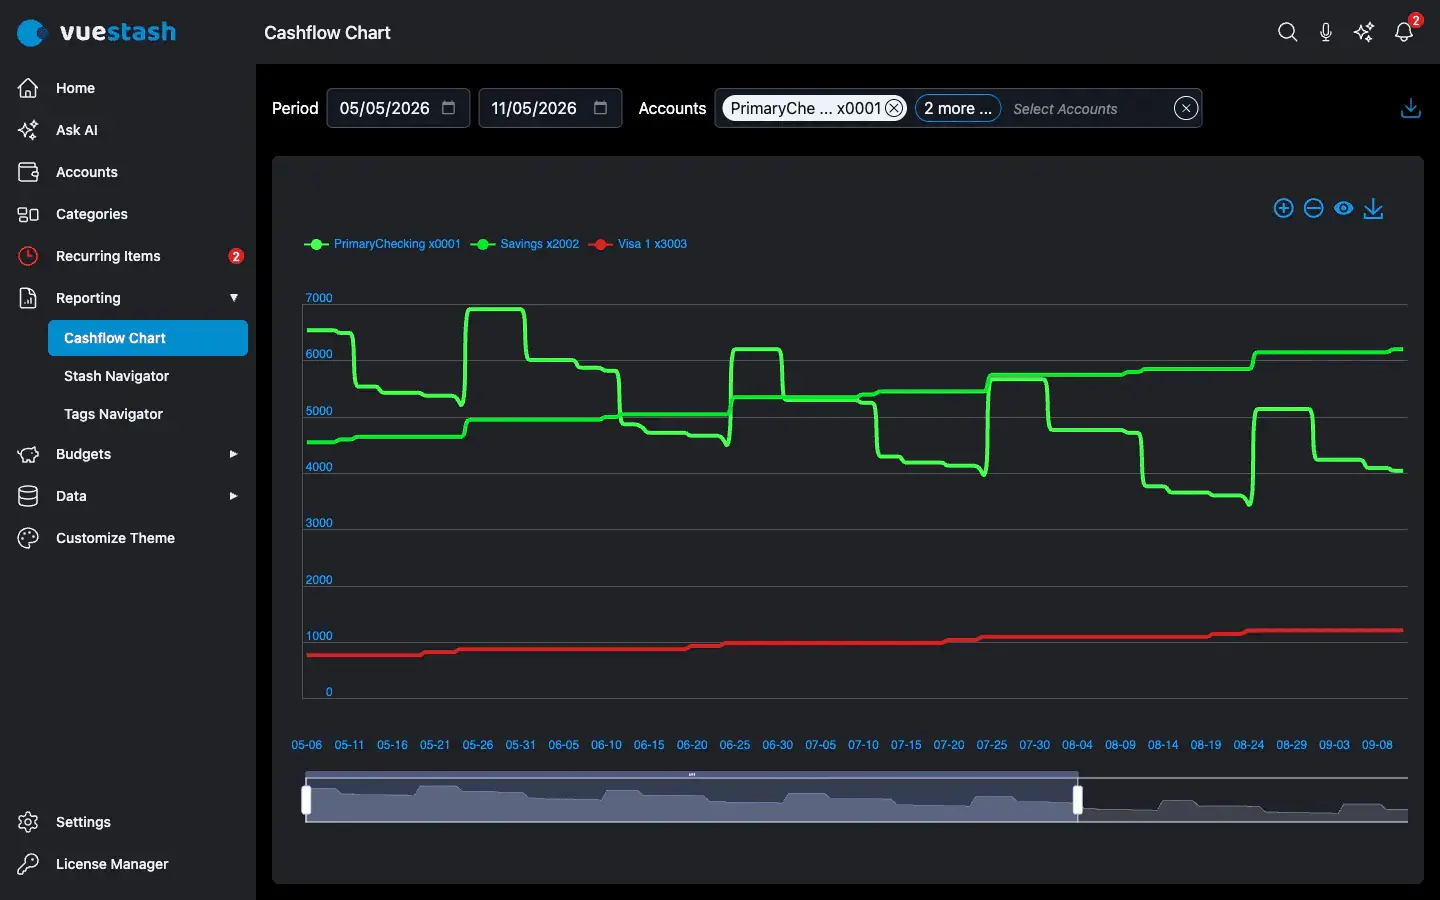Click the Recurring Items clock icon
This screenshot has width=1440, height=900.
28,256
